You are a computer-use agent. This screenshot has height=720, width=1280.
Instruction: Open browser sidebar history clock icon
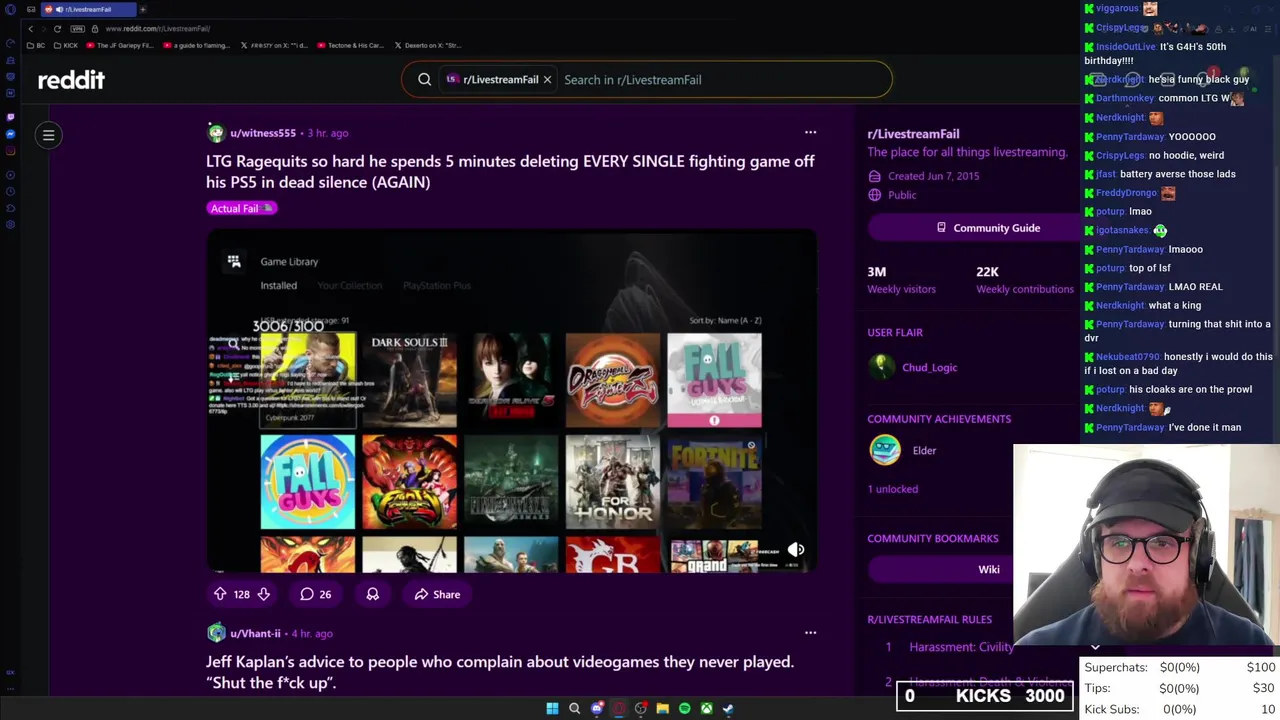[10, 190]
